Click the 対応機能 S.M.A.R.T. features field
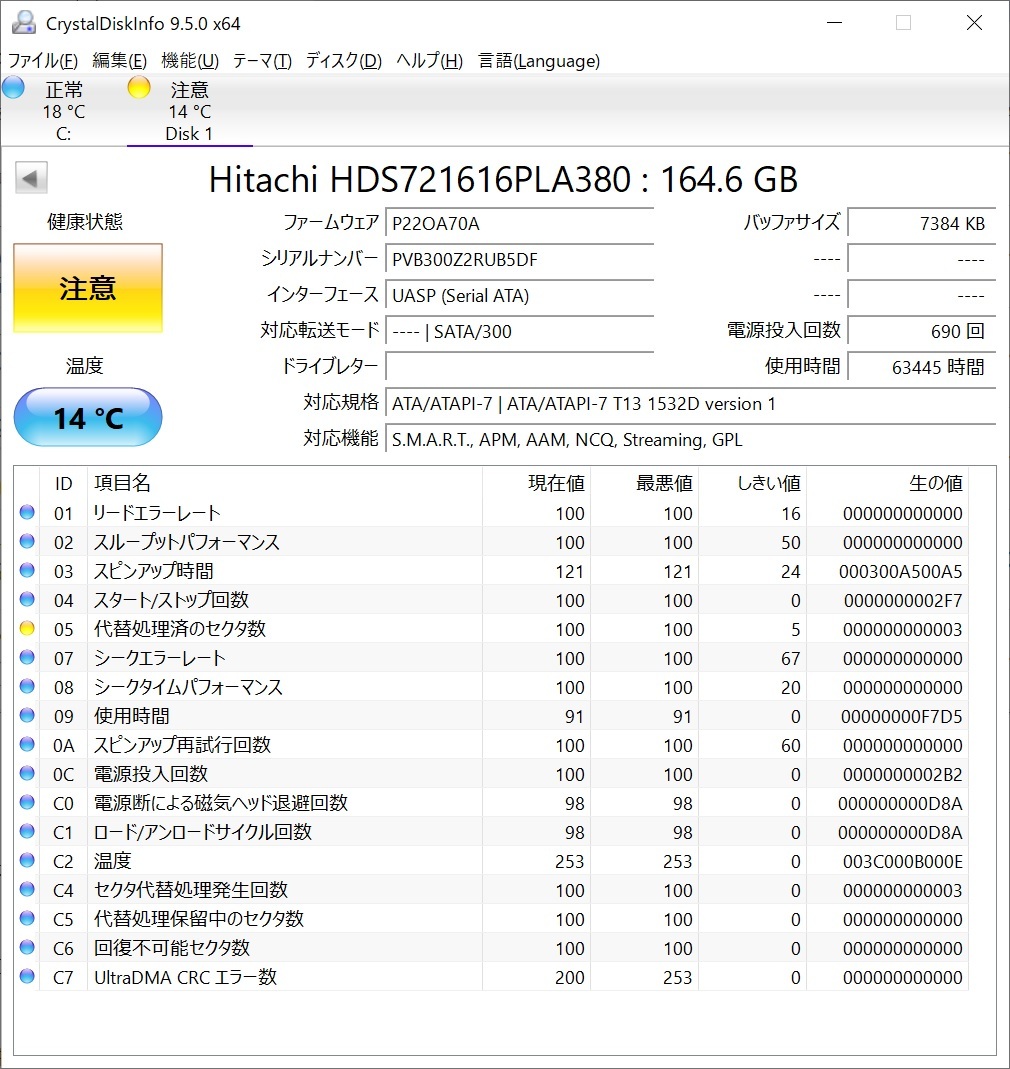The width and height of the screenshot is (1010, 1069). [690, 440]
